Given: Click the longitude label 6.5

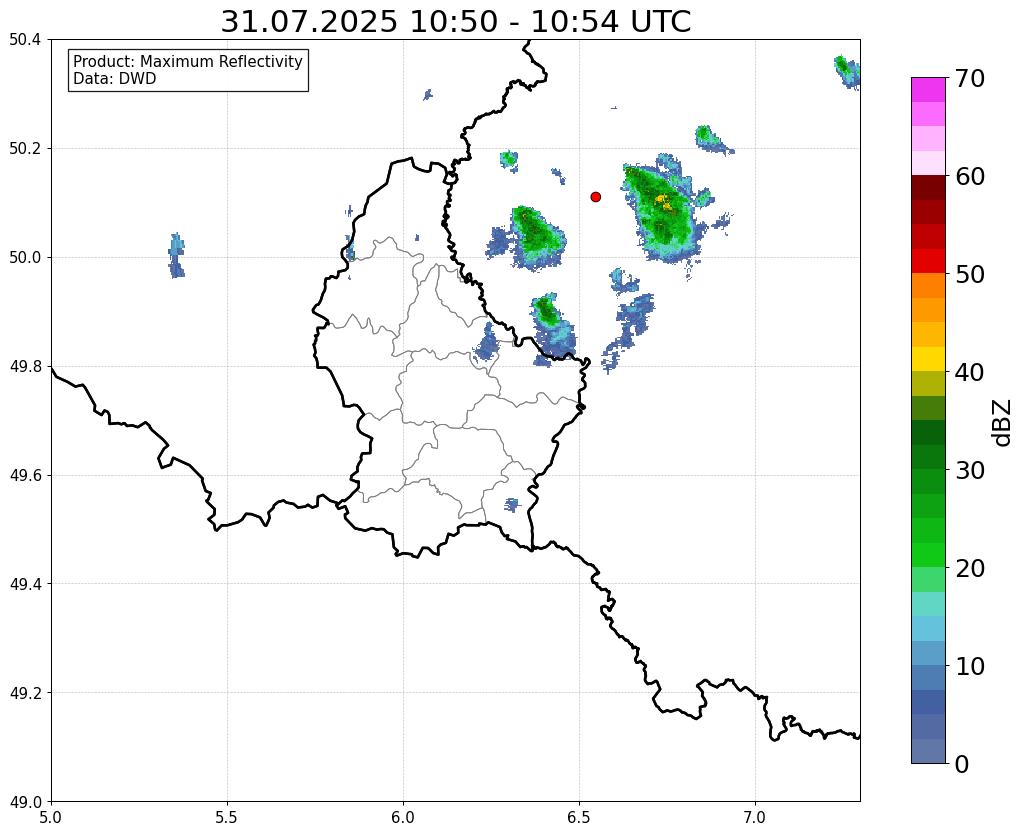Looking at the screenshot, I should 579,817.
